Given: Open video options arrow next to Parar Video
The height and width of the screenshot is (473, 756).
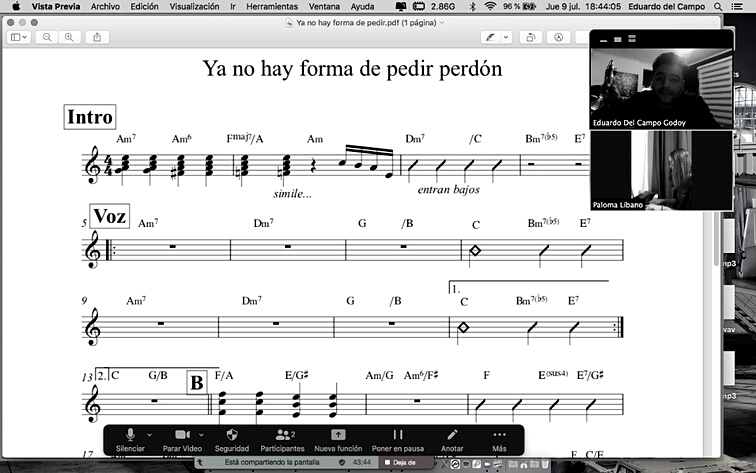Looking at the screenshot, I should point(201,435).
